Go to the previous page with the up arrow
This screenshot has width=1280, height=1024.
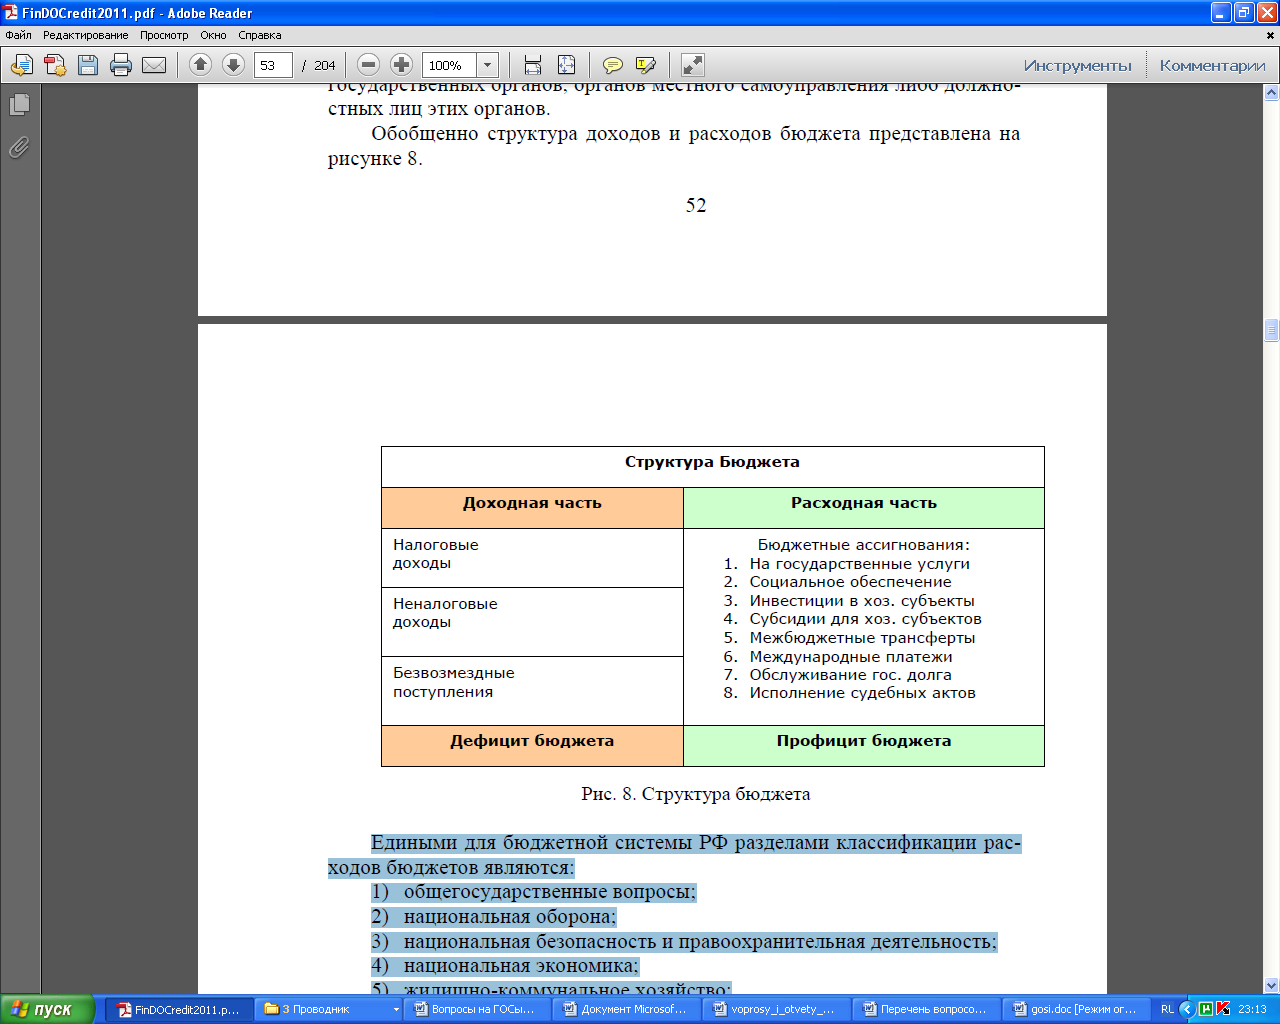coord(200,65)
